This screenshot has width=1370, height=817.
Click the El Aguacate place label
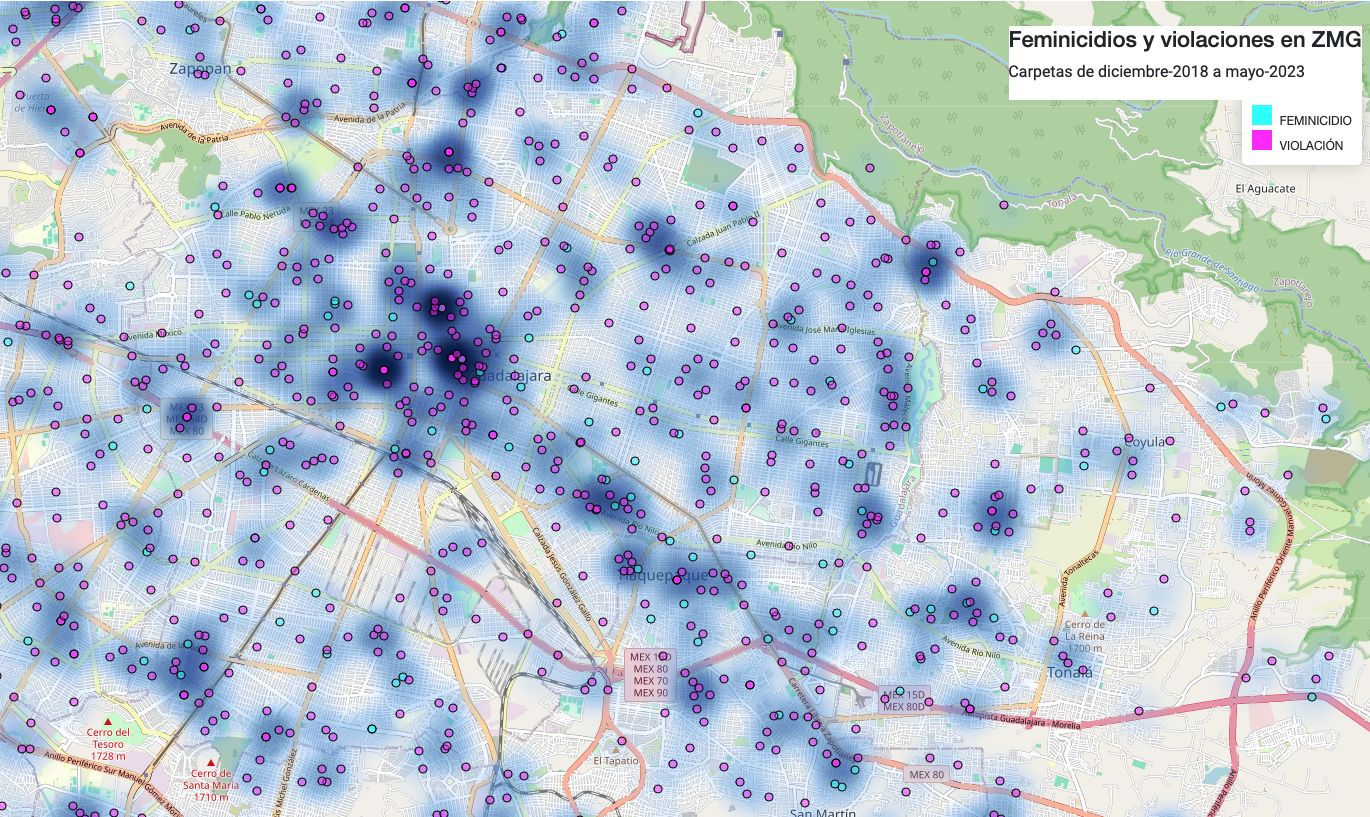pos(1265,188)
